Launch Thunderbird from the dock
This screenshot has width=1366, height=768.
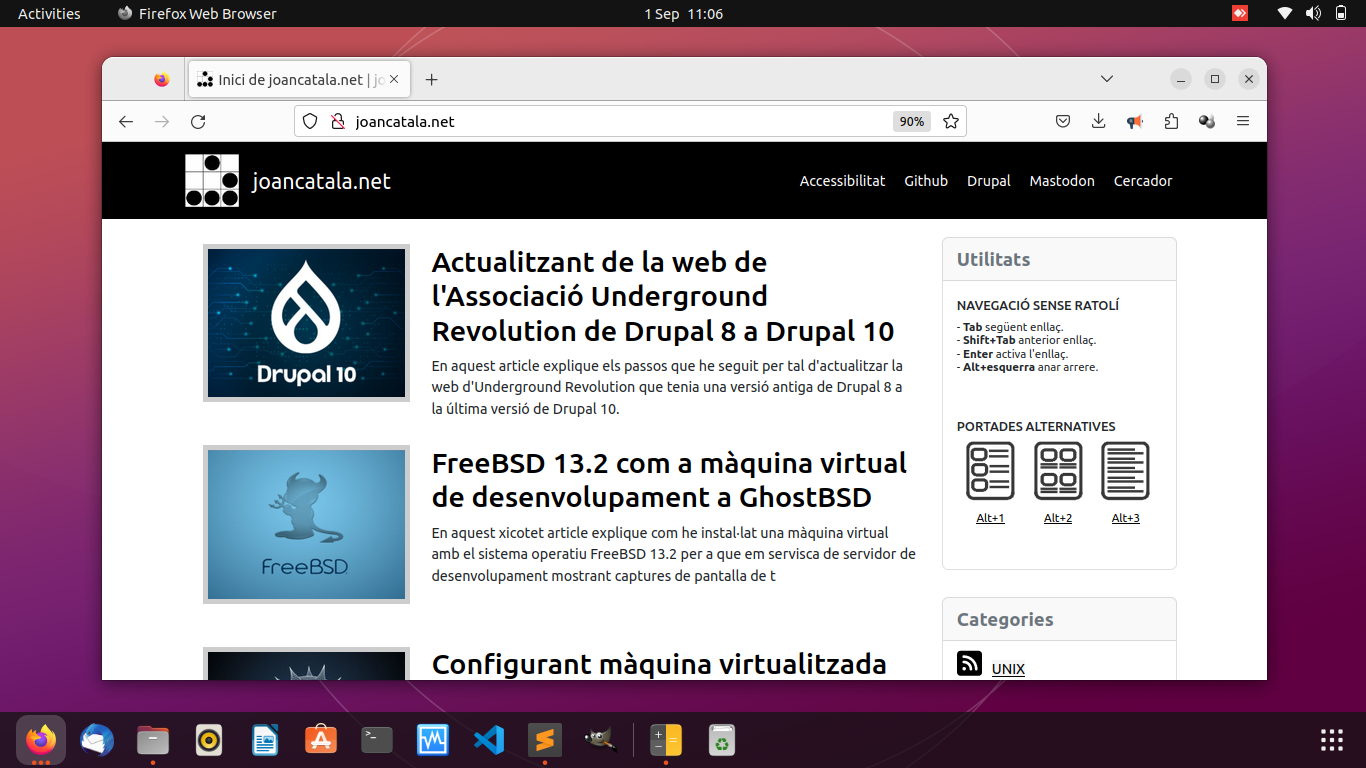[x=97, y=740]
